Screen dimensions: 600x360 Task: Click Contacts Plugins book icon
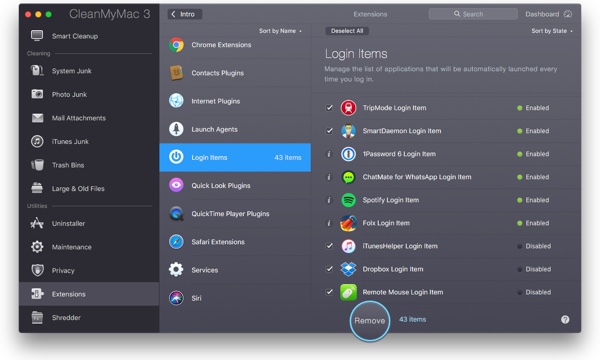176,73
